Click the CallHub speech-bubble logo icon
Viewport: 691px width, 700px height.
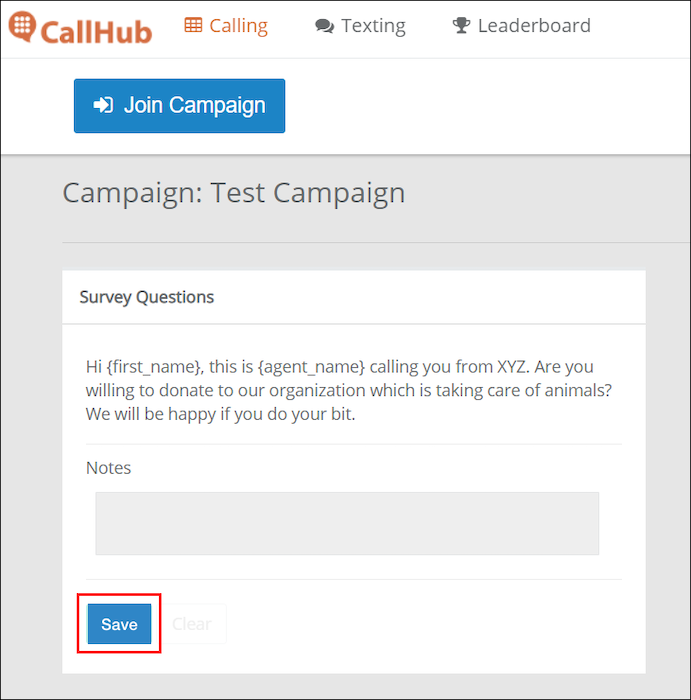tap(22, 26)
